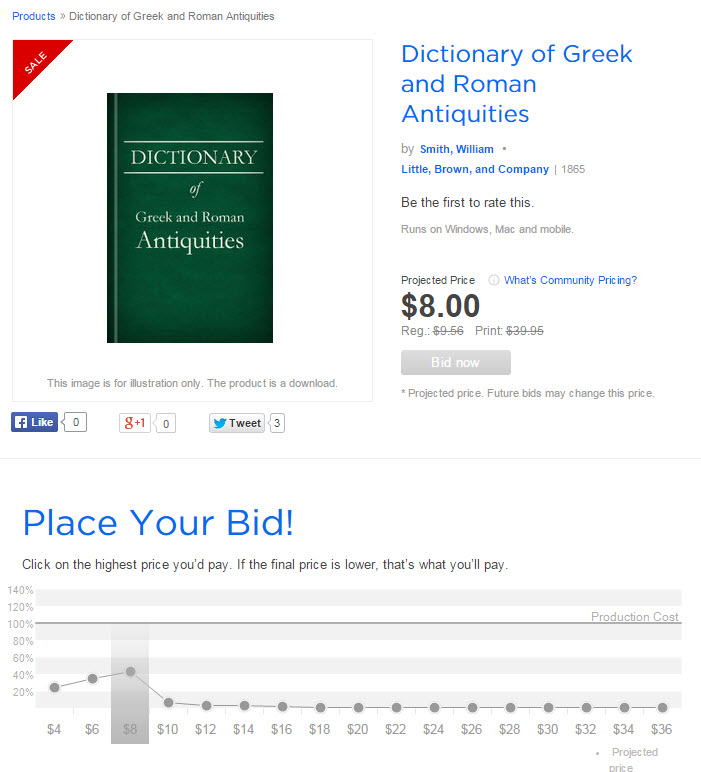
Task: Click the Dictionary of Greek and Roman Antiquities title
Action: tap(516, 84)
